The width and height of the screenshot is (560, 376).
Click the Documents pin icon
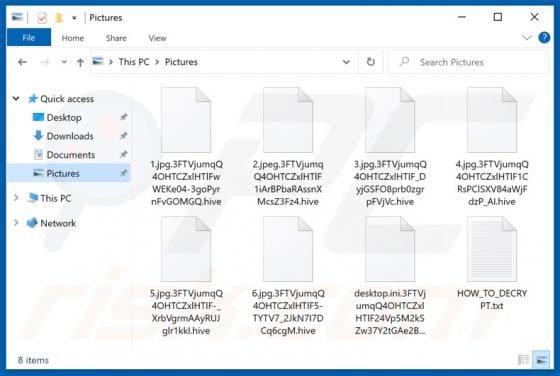124,154
